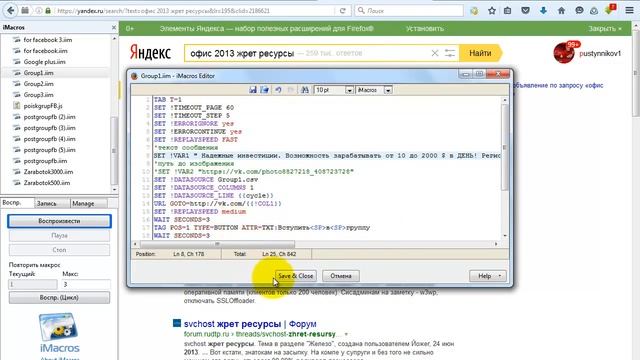Open the Help dropdown button
Viewport: 640px width, 360px height.
point(488,276)
